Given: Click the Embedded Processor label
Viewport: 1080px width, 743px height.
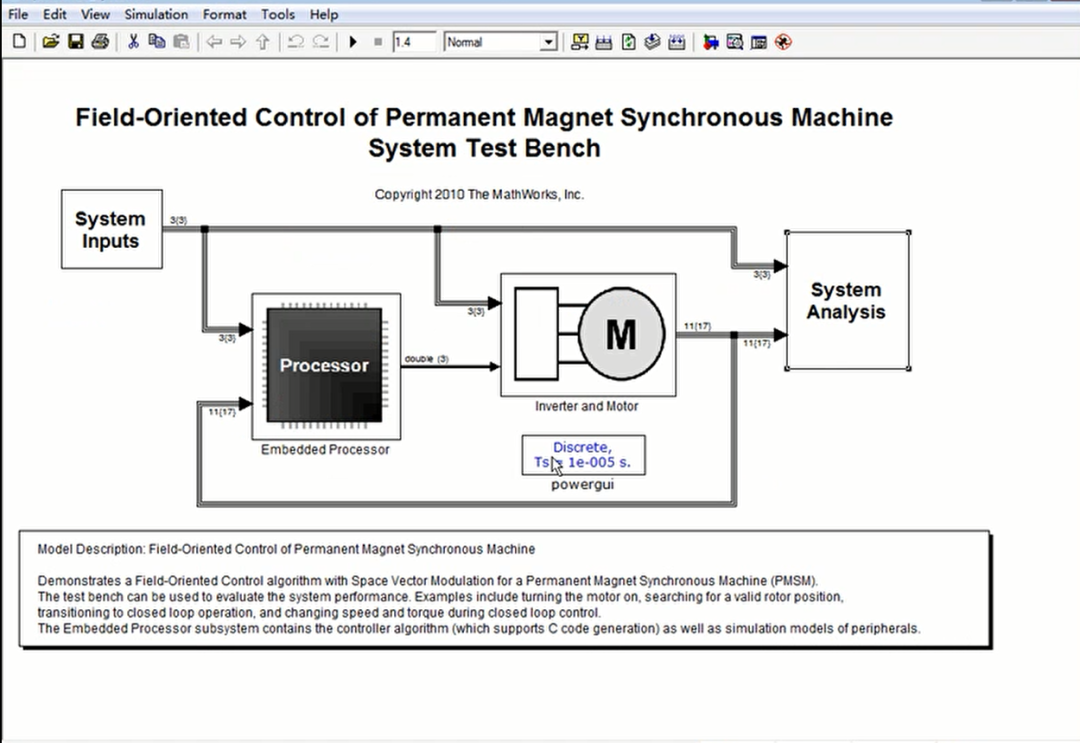Looking at the screenshot, I should (325, 450).
